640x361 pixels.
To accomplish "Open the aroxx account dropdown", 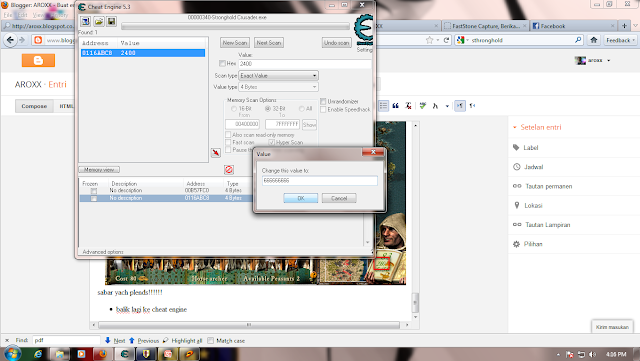I will (609, 60).
